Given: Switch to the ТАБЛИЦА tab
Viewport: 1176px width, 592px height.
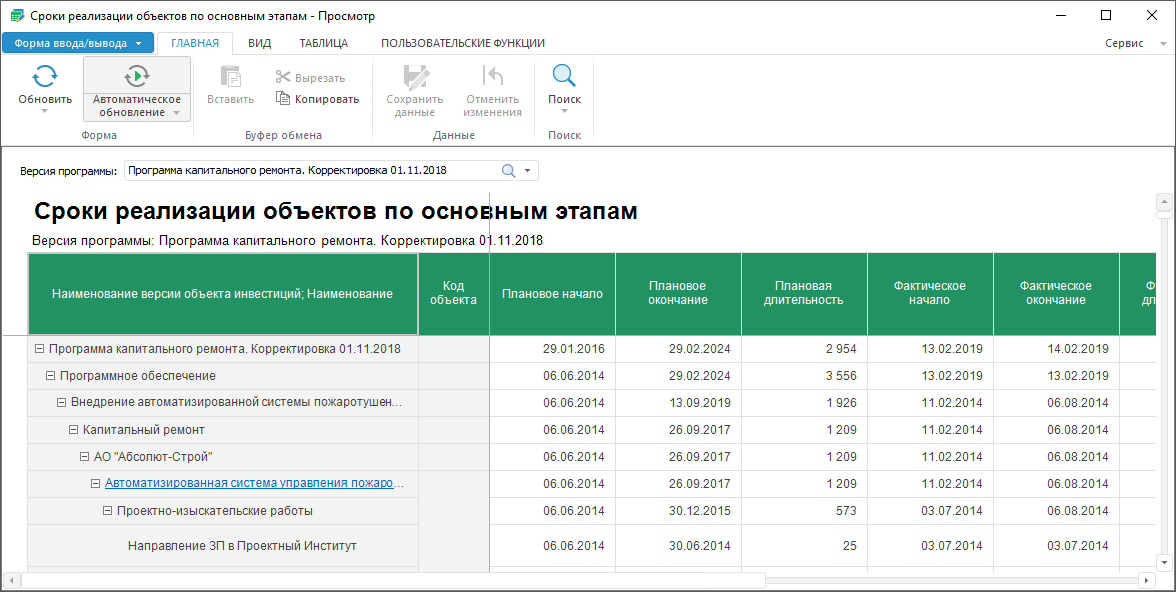Looking at the screenshot, I should pos(324,43).
